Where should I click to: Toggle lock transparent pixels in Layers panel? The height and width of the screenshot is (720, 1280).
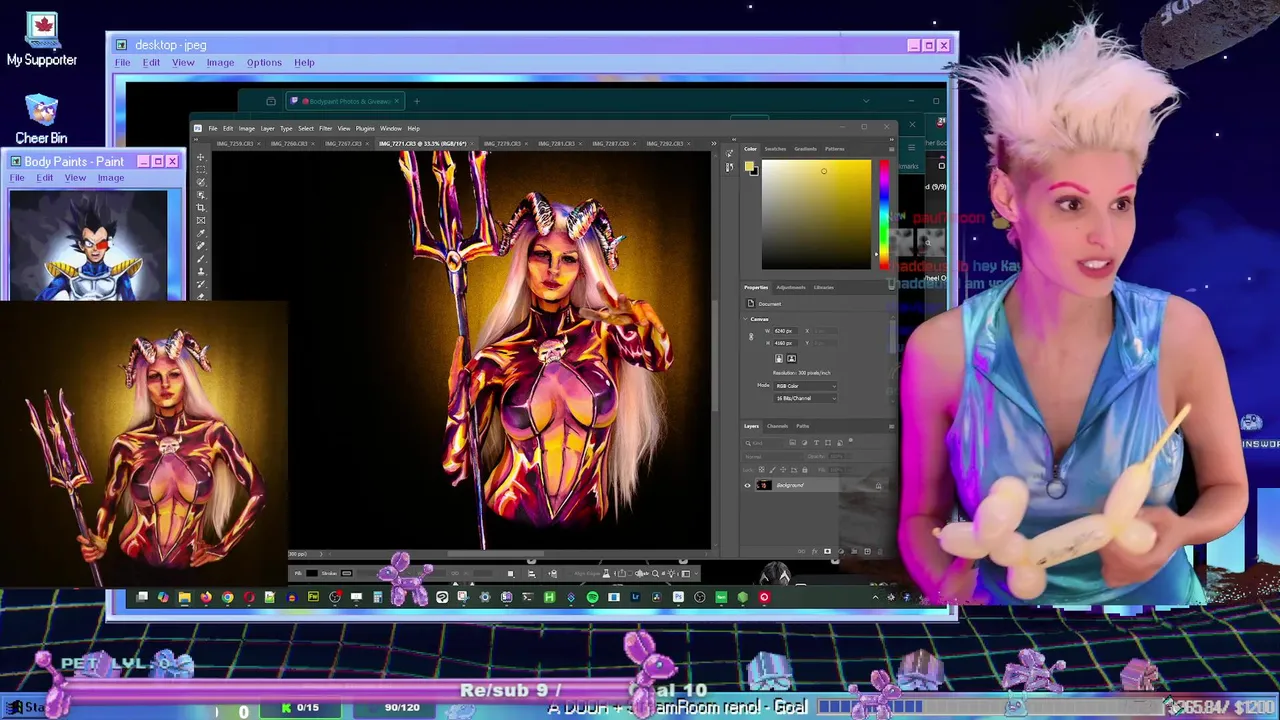point(761,470)
